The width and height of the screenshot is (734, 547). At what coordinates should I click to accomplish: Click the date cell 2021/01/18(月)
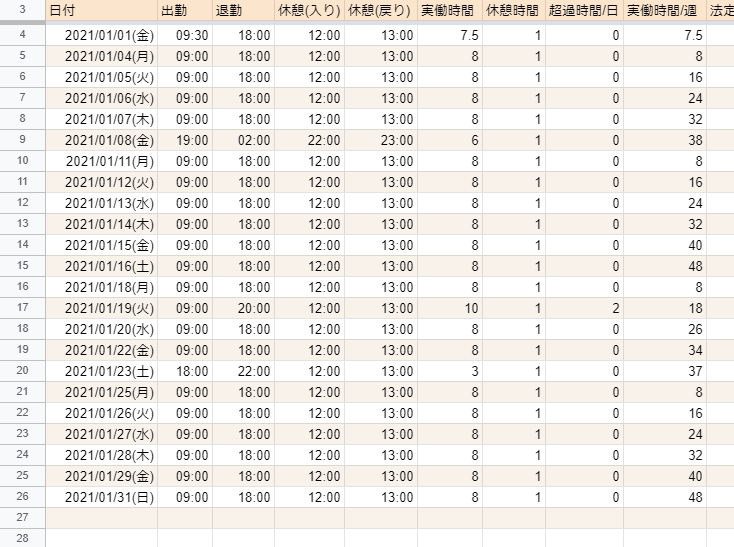pyautogui.click(x=101, y=287)
